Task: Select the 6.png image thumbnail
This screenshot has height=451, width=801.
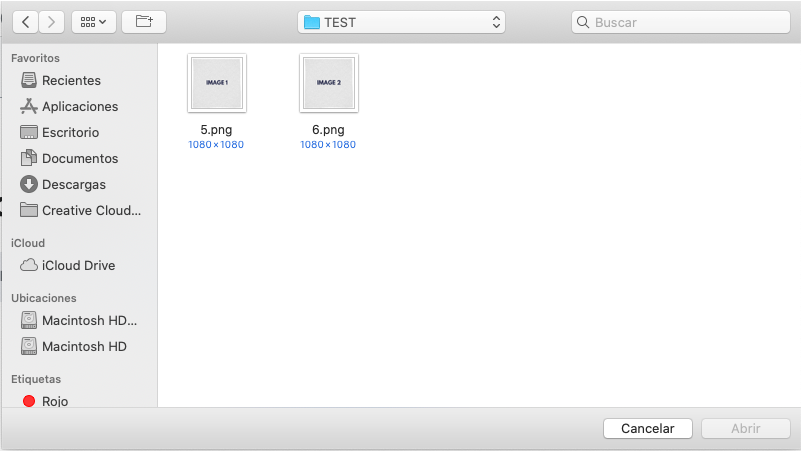Action: 328,83
